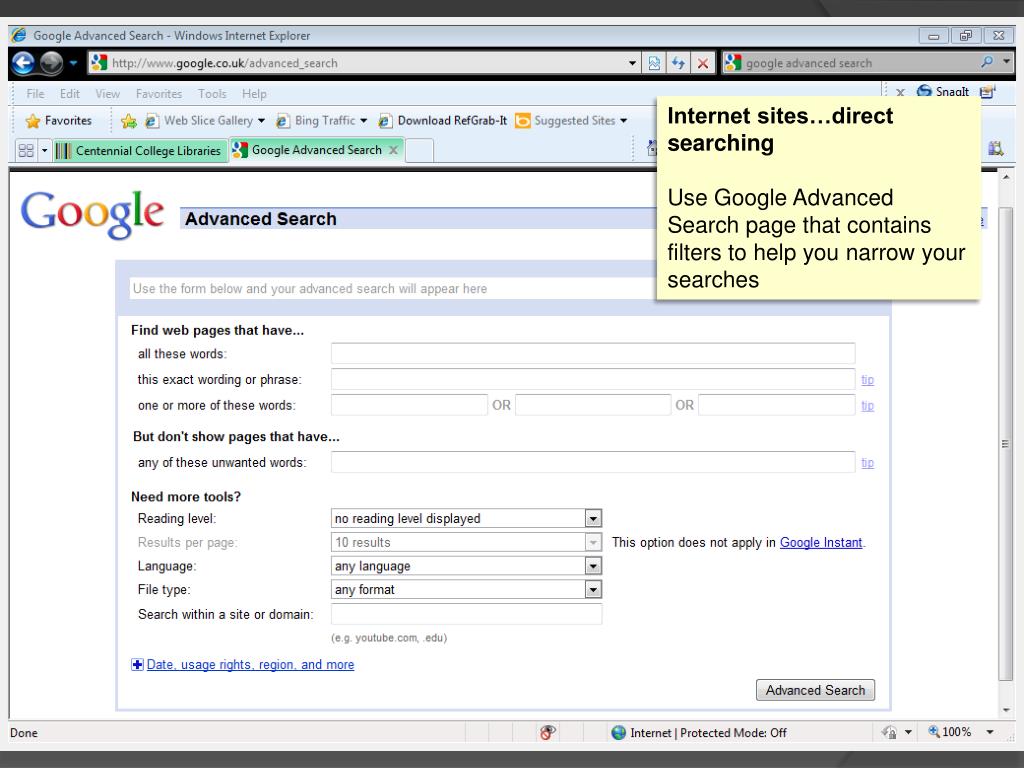
Task: Open the search provider options arrow
Action: pos(1006,62)
